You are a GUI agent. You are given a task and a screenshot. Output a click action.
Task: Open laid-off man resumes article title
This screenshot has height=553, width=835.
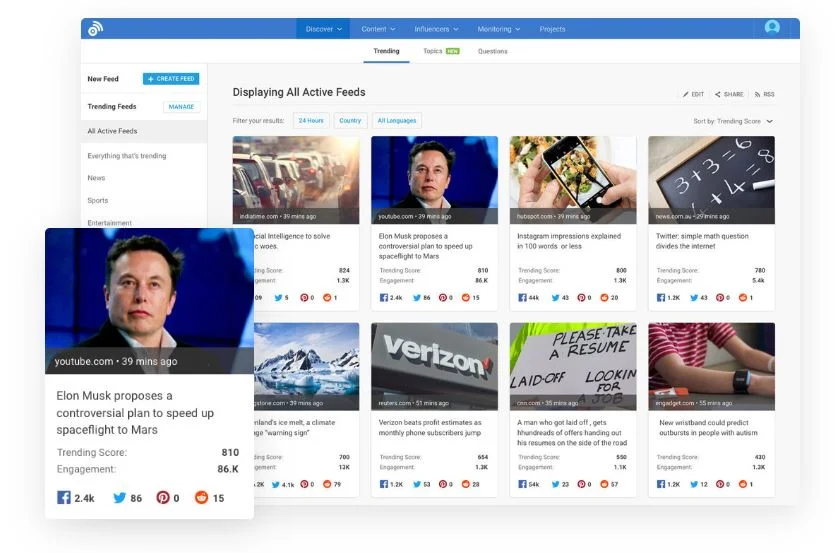click(x=572, y=433)
